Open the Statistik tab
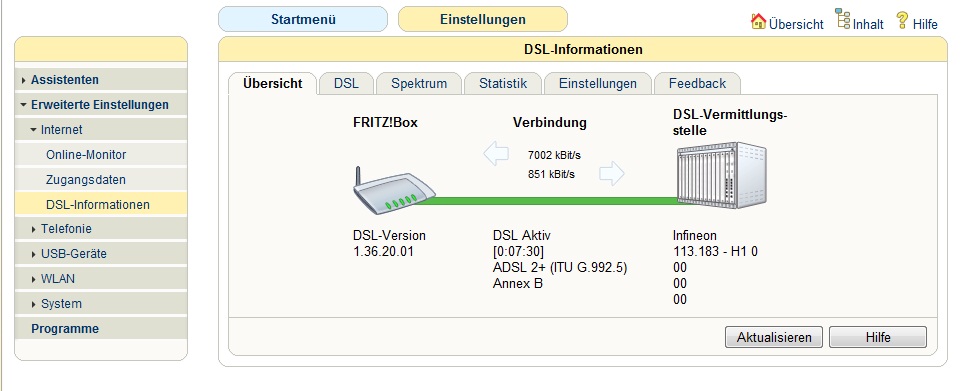Viewport: 963px width, 391px height. pos(503,83)
